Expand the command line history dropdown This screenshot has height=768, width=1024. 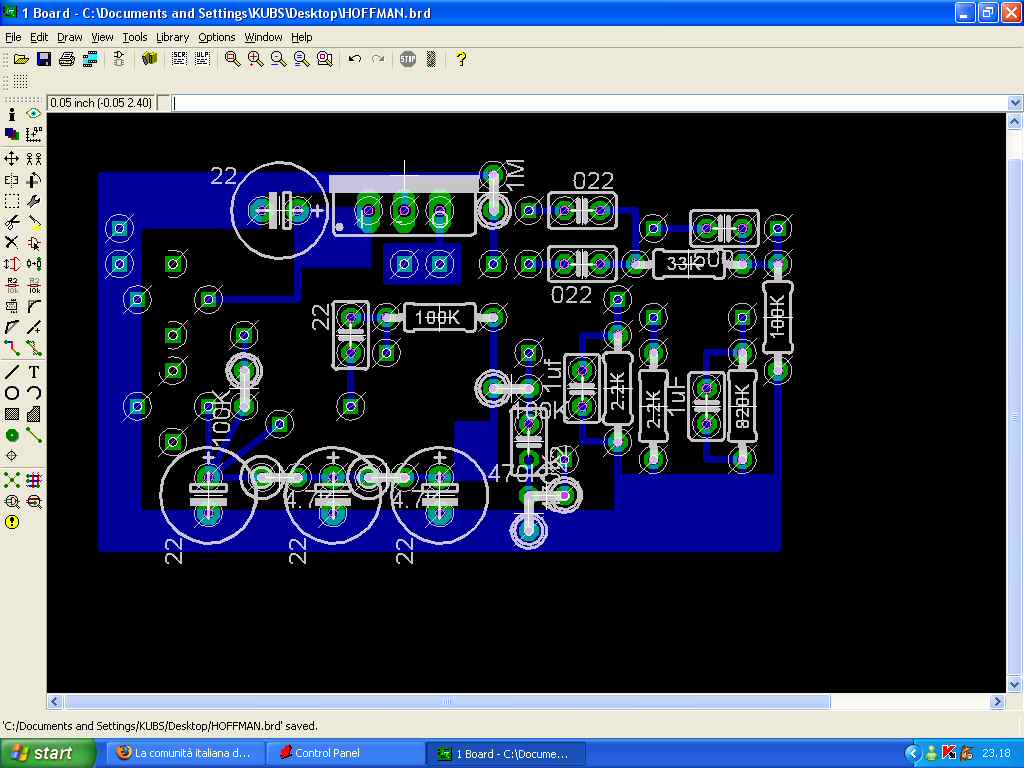[1015, 103]
